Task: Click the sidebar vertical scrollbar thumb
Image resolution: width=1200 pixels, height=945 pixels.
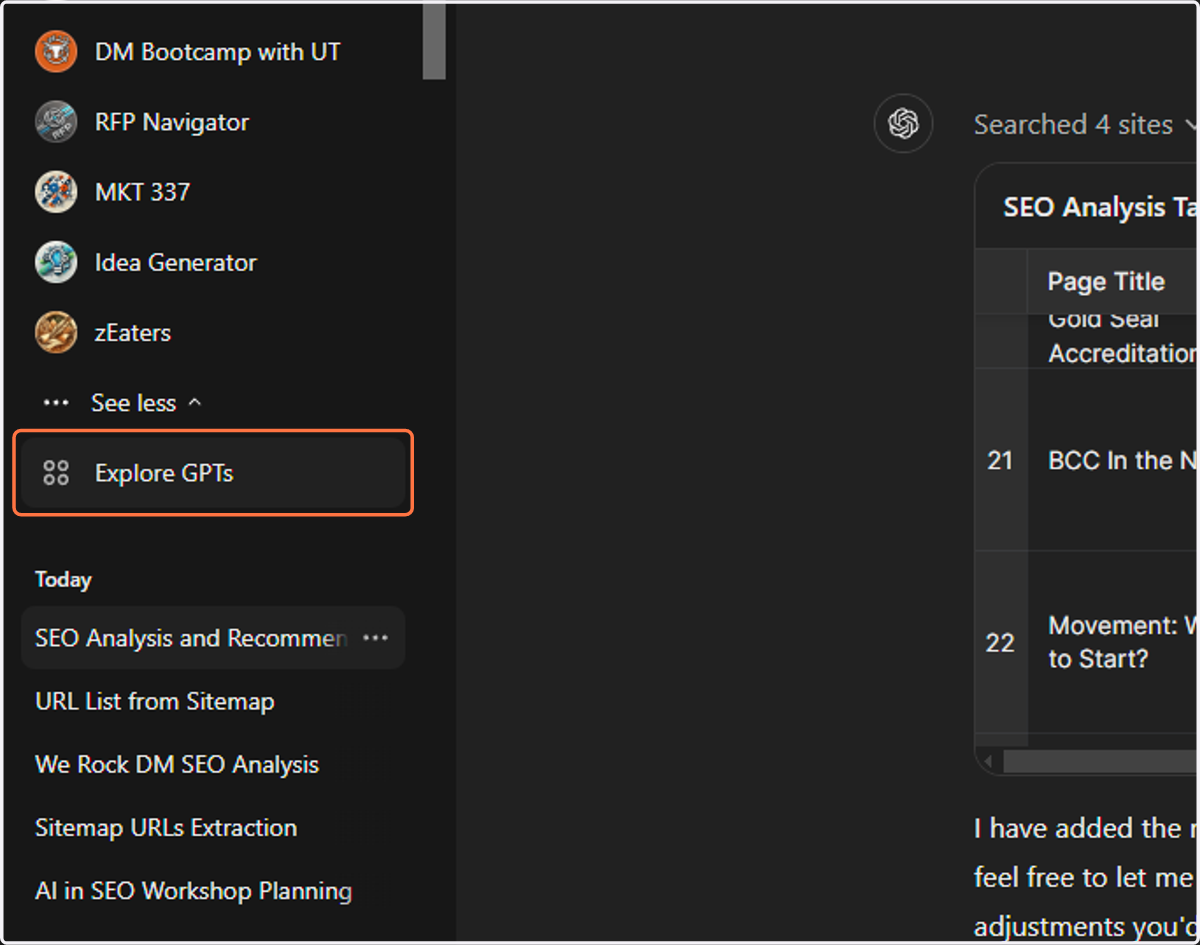Action: pos(434,40)
